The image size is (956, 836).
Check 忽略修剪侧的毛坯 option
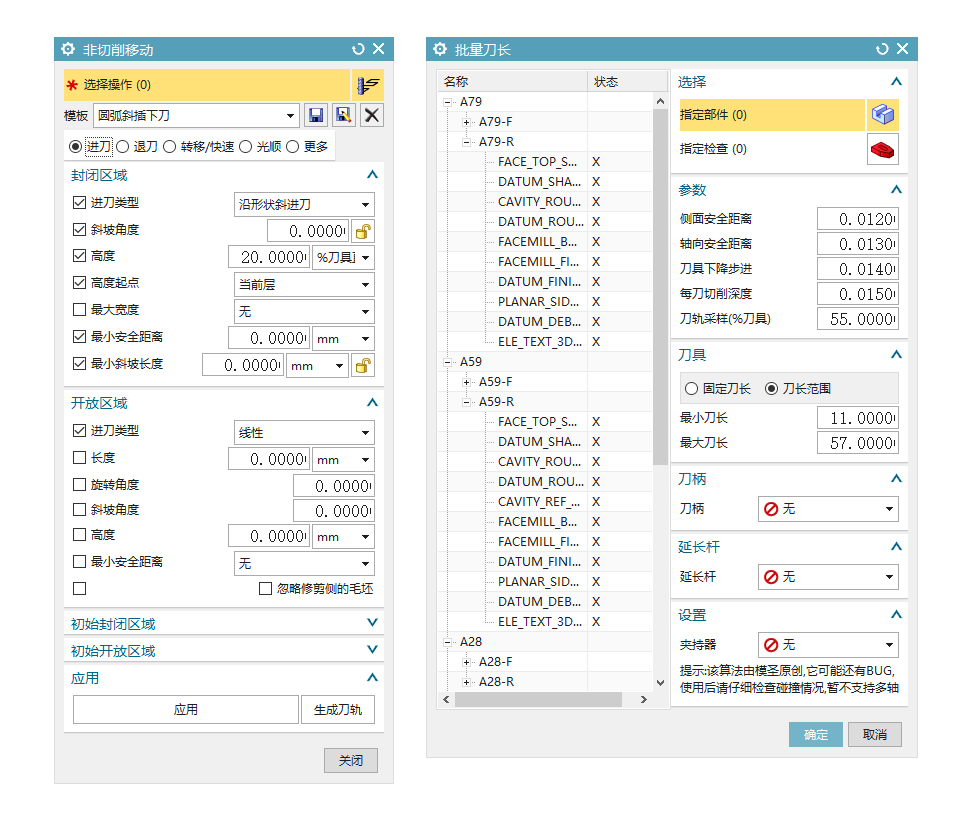pos(265,589)
